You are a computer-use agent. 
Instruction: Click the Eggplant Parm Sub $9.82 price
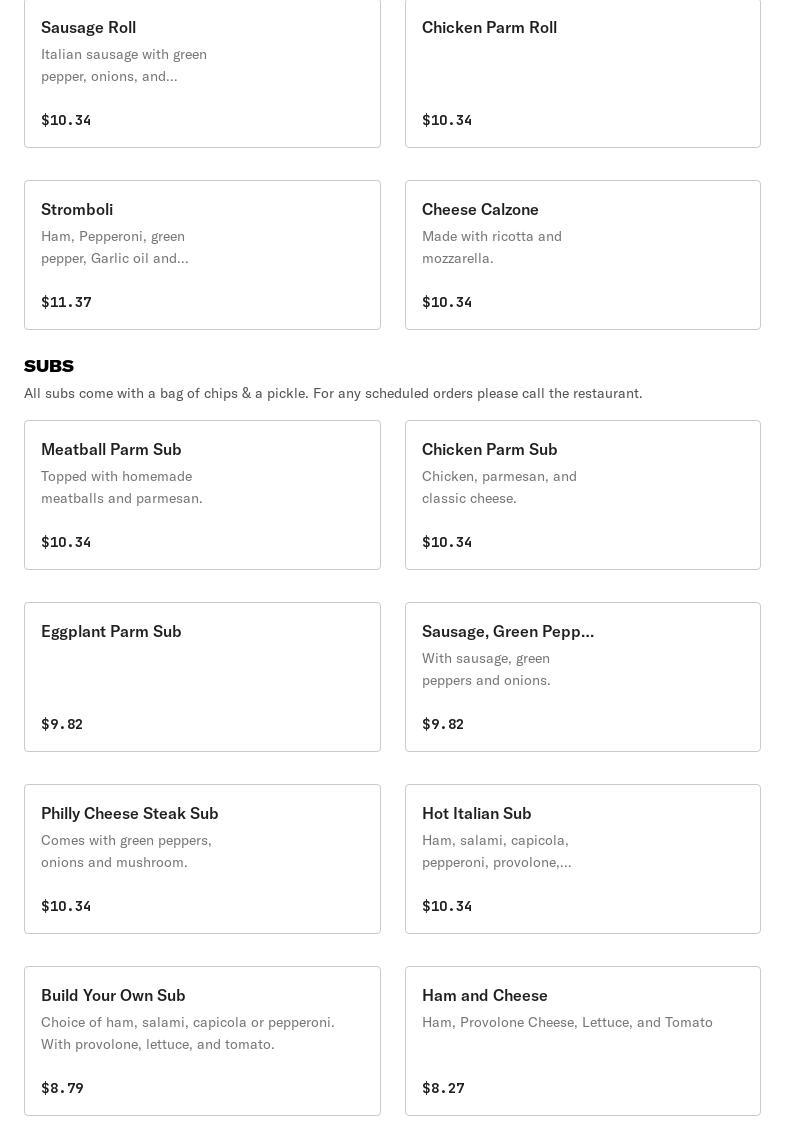click(62, 724)
